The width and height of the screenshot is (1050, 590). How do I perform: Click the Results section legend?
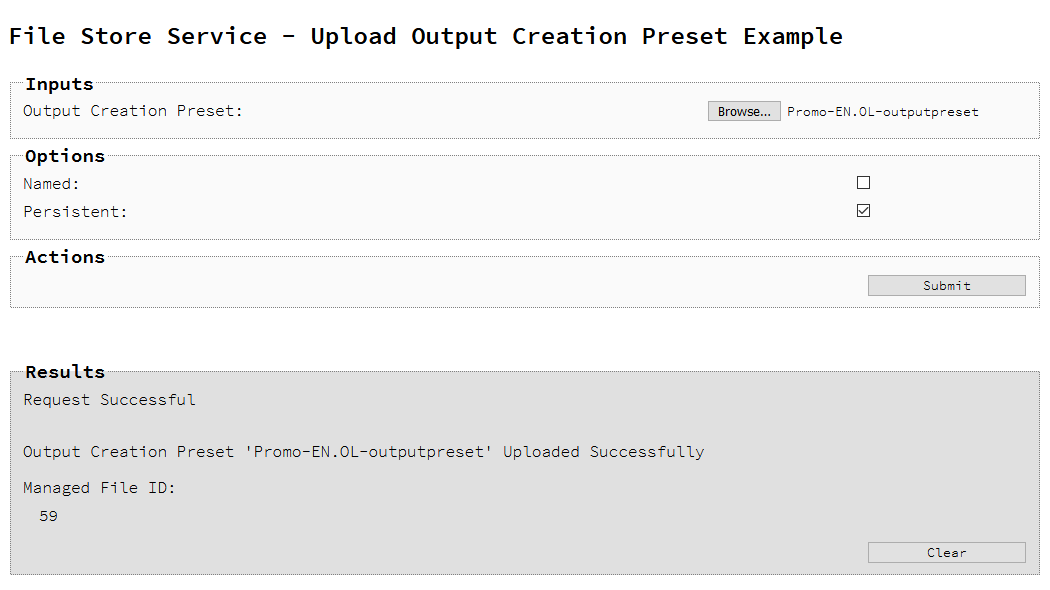(x=65, y=372)
